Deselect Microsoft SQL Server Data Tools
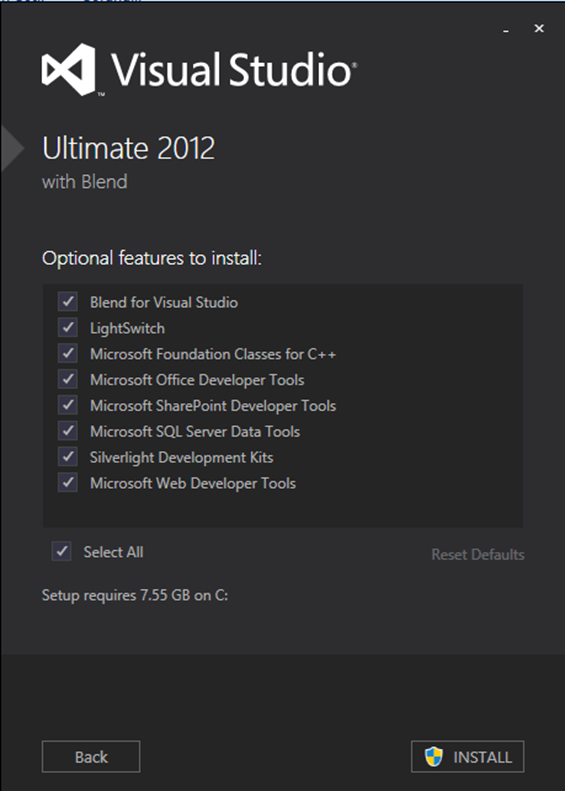The height and width of the screenshot is (791, 565). coord(68,431)
